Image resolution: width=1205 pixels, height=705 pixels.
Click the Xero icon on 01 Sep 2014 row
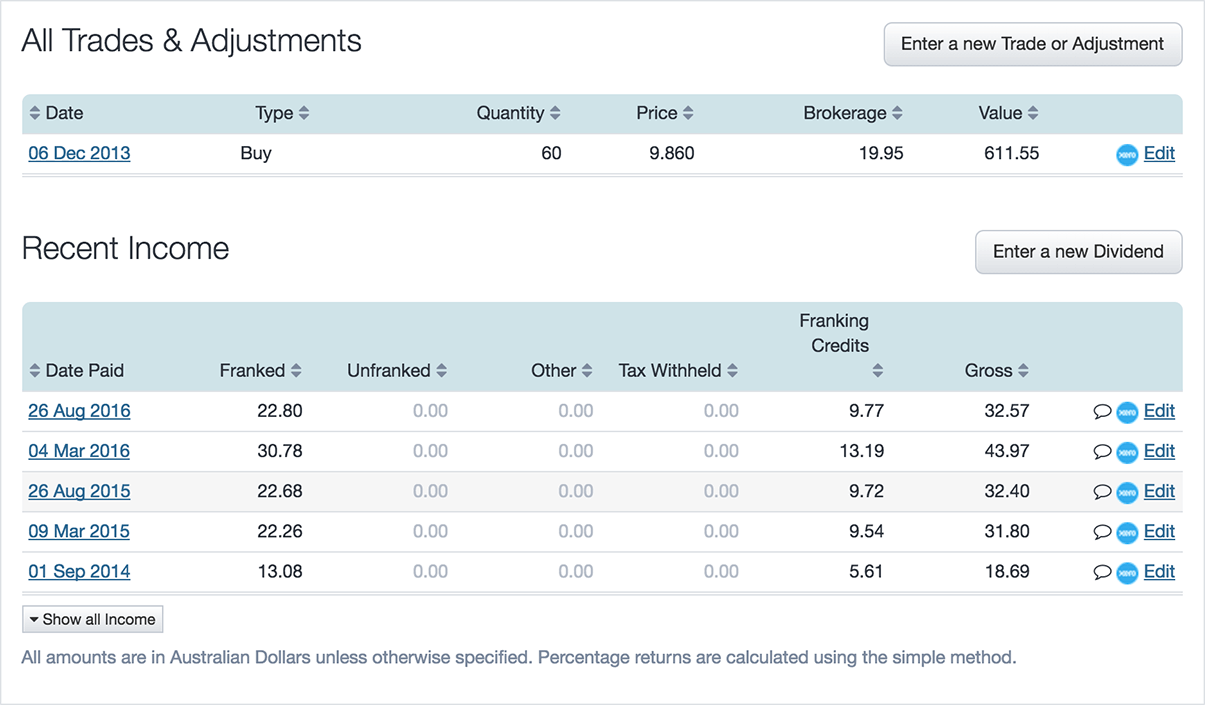[1127, 572]
